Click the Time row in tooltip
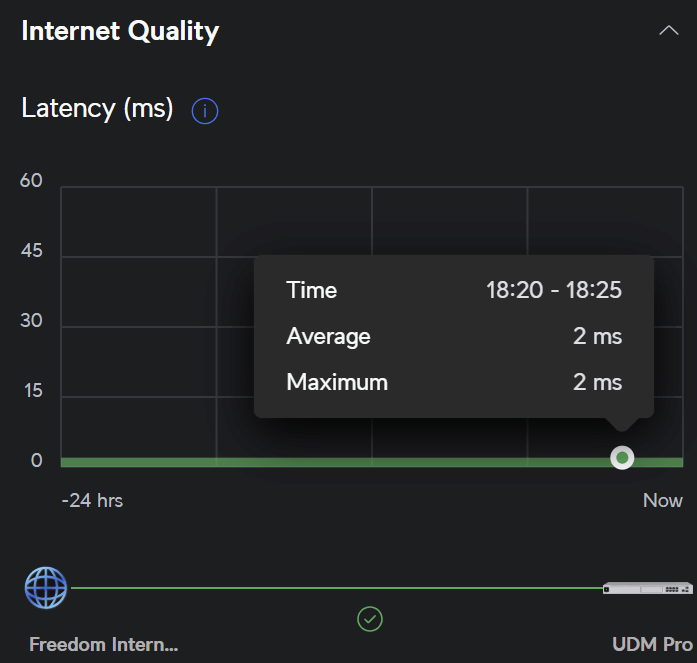Screen dimensions: 697x663 454,290
